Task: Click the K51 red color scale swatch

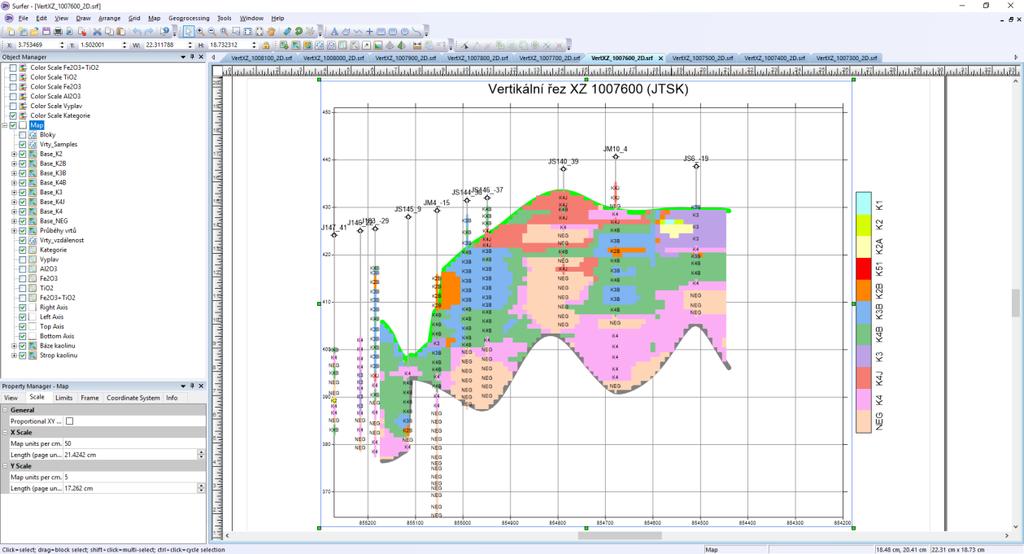Action: (863, 269)
